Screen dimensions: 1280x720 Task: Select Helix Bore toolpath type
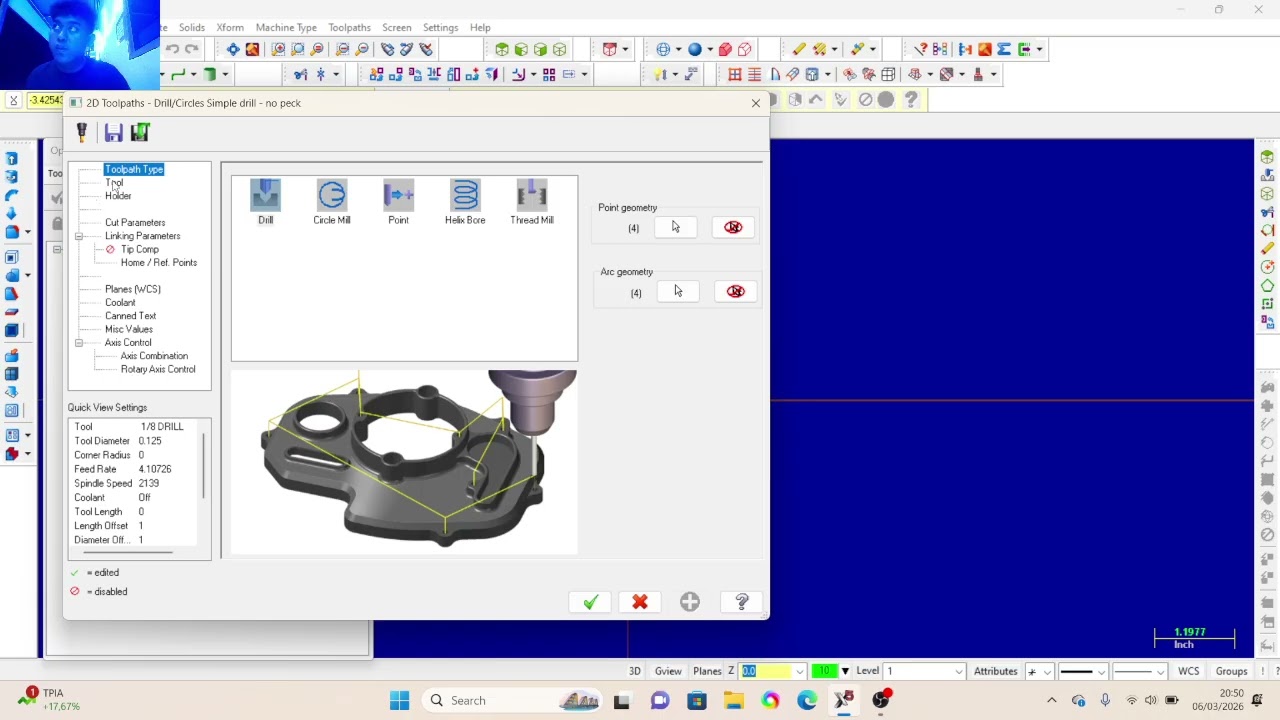pyautogui.click(x=465, y=202)
